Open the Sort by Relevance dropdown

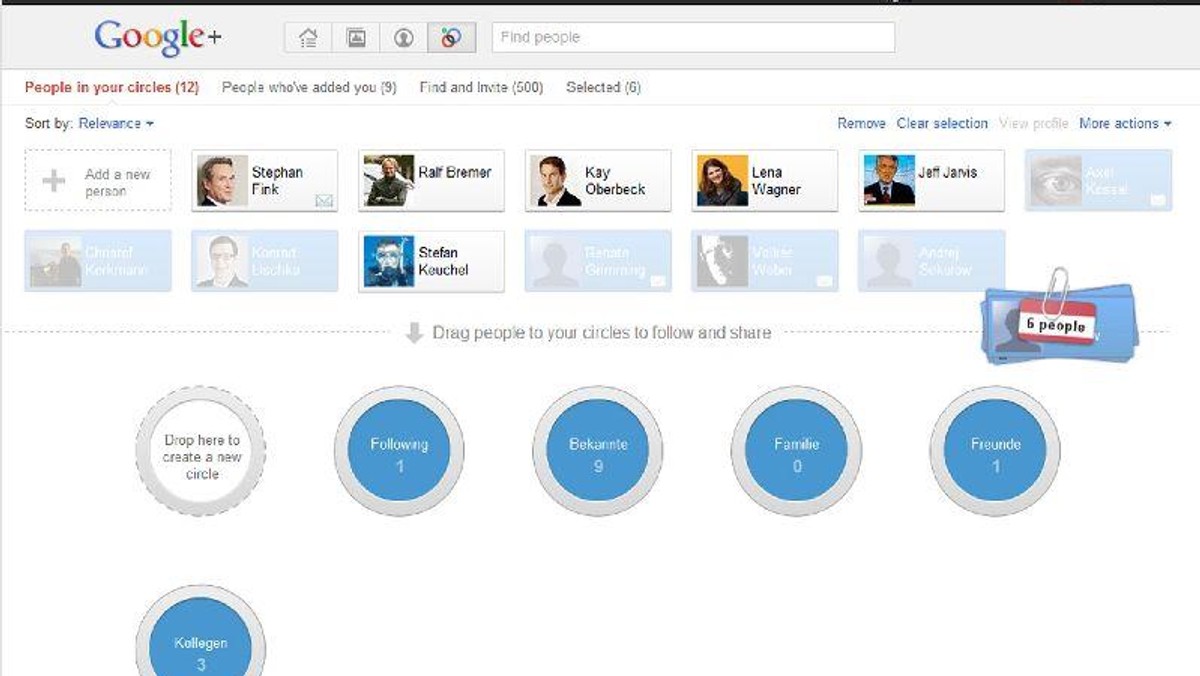pos(116,123)
